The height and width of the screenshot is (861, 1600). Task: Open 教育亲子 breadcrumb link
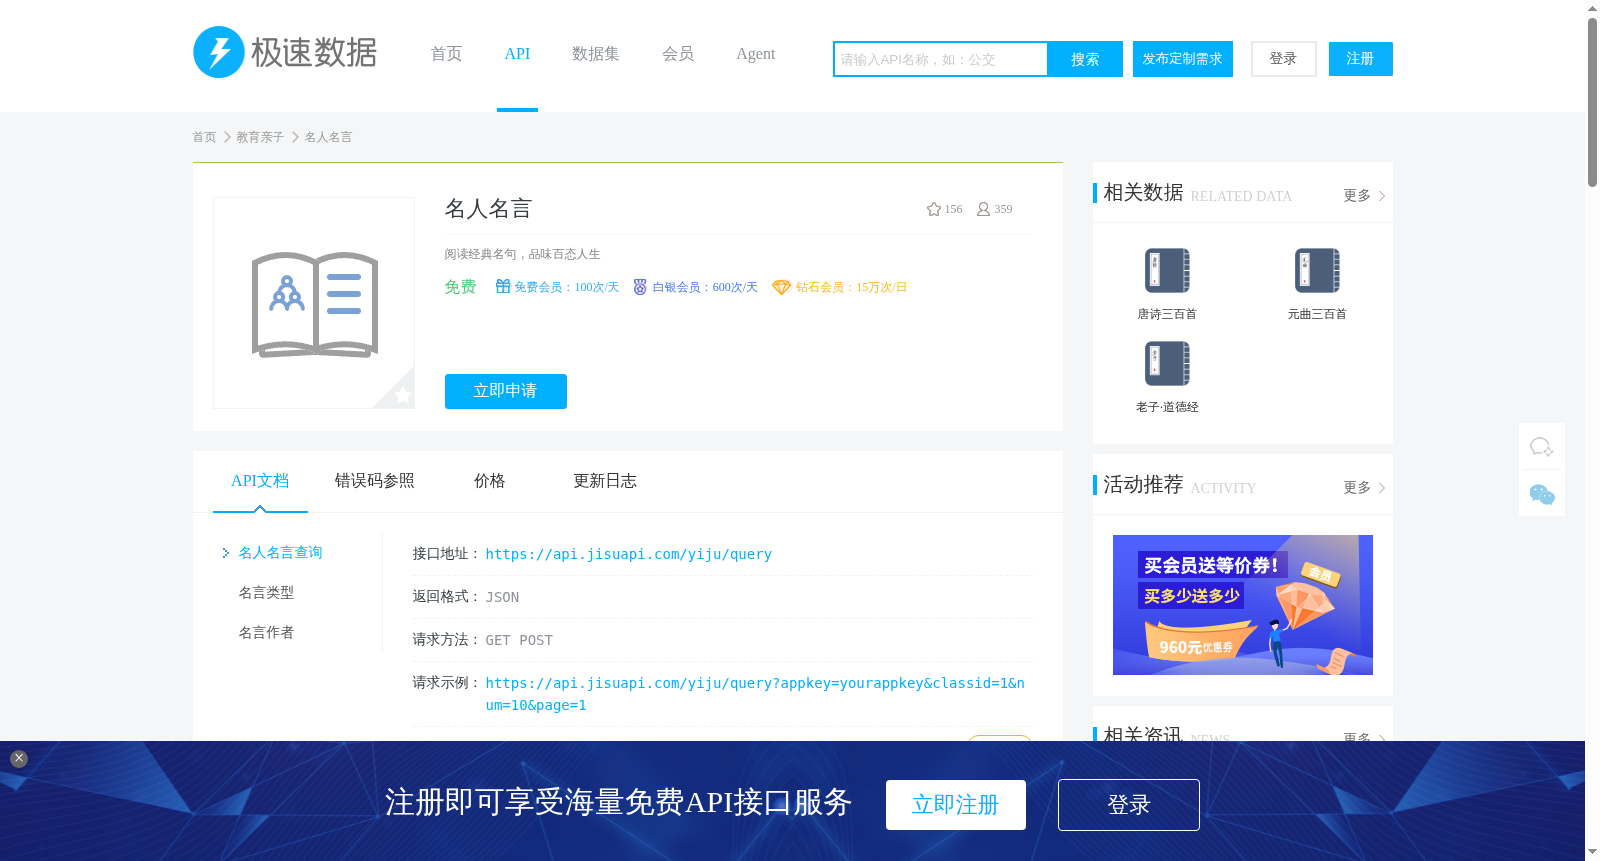pyautogui.click(x=260, y=137)
